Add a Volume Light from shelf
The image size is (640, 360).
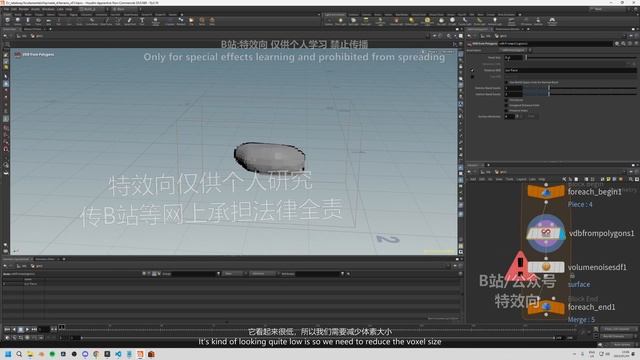(x=396, y=21)
